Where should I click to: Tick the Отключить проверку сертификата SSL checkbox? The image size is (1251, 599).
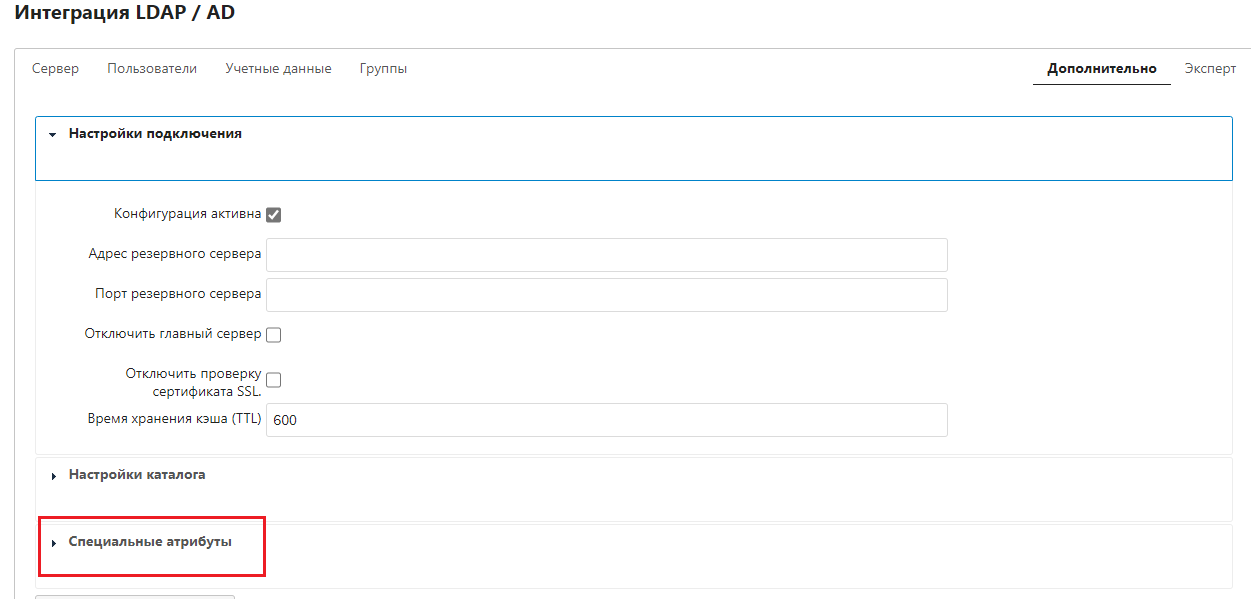coord(273,380)
